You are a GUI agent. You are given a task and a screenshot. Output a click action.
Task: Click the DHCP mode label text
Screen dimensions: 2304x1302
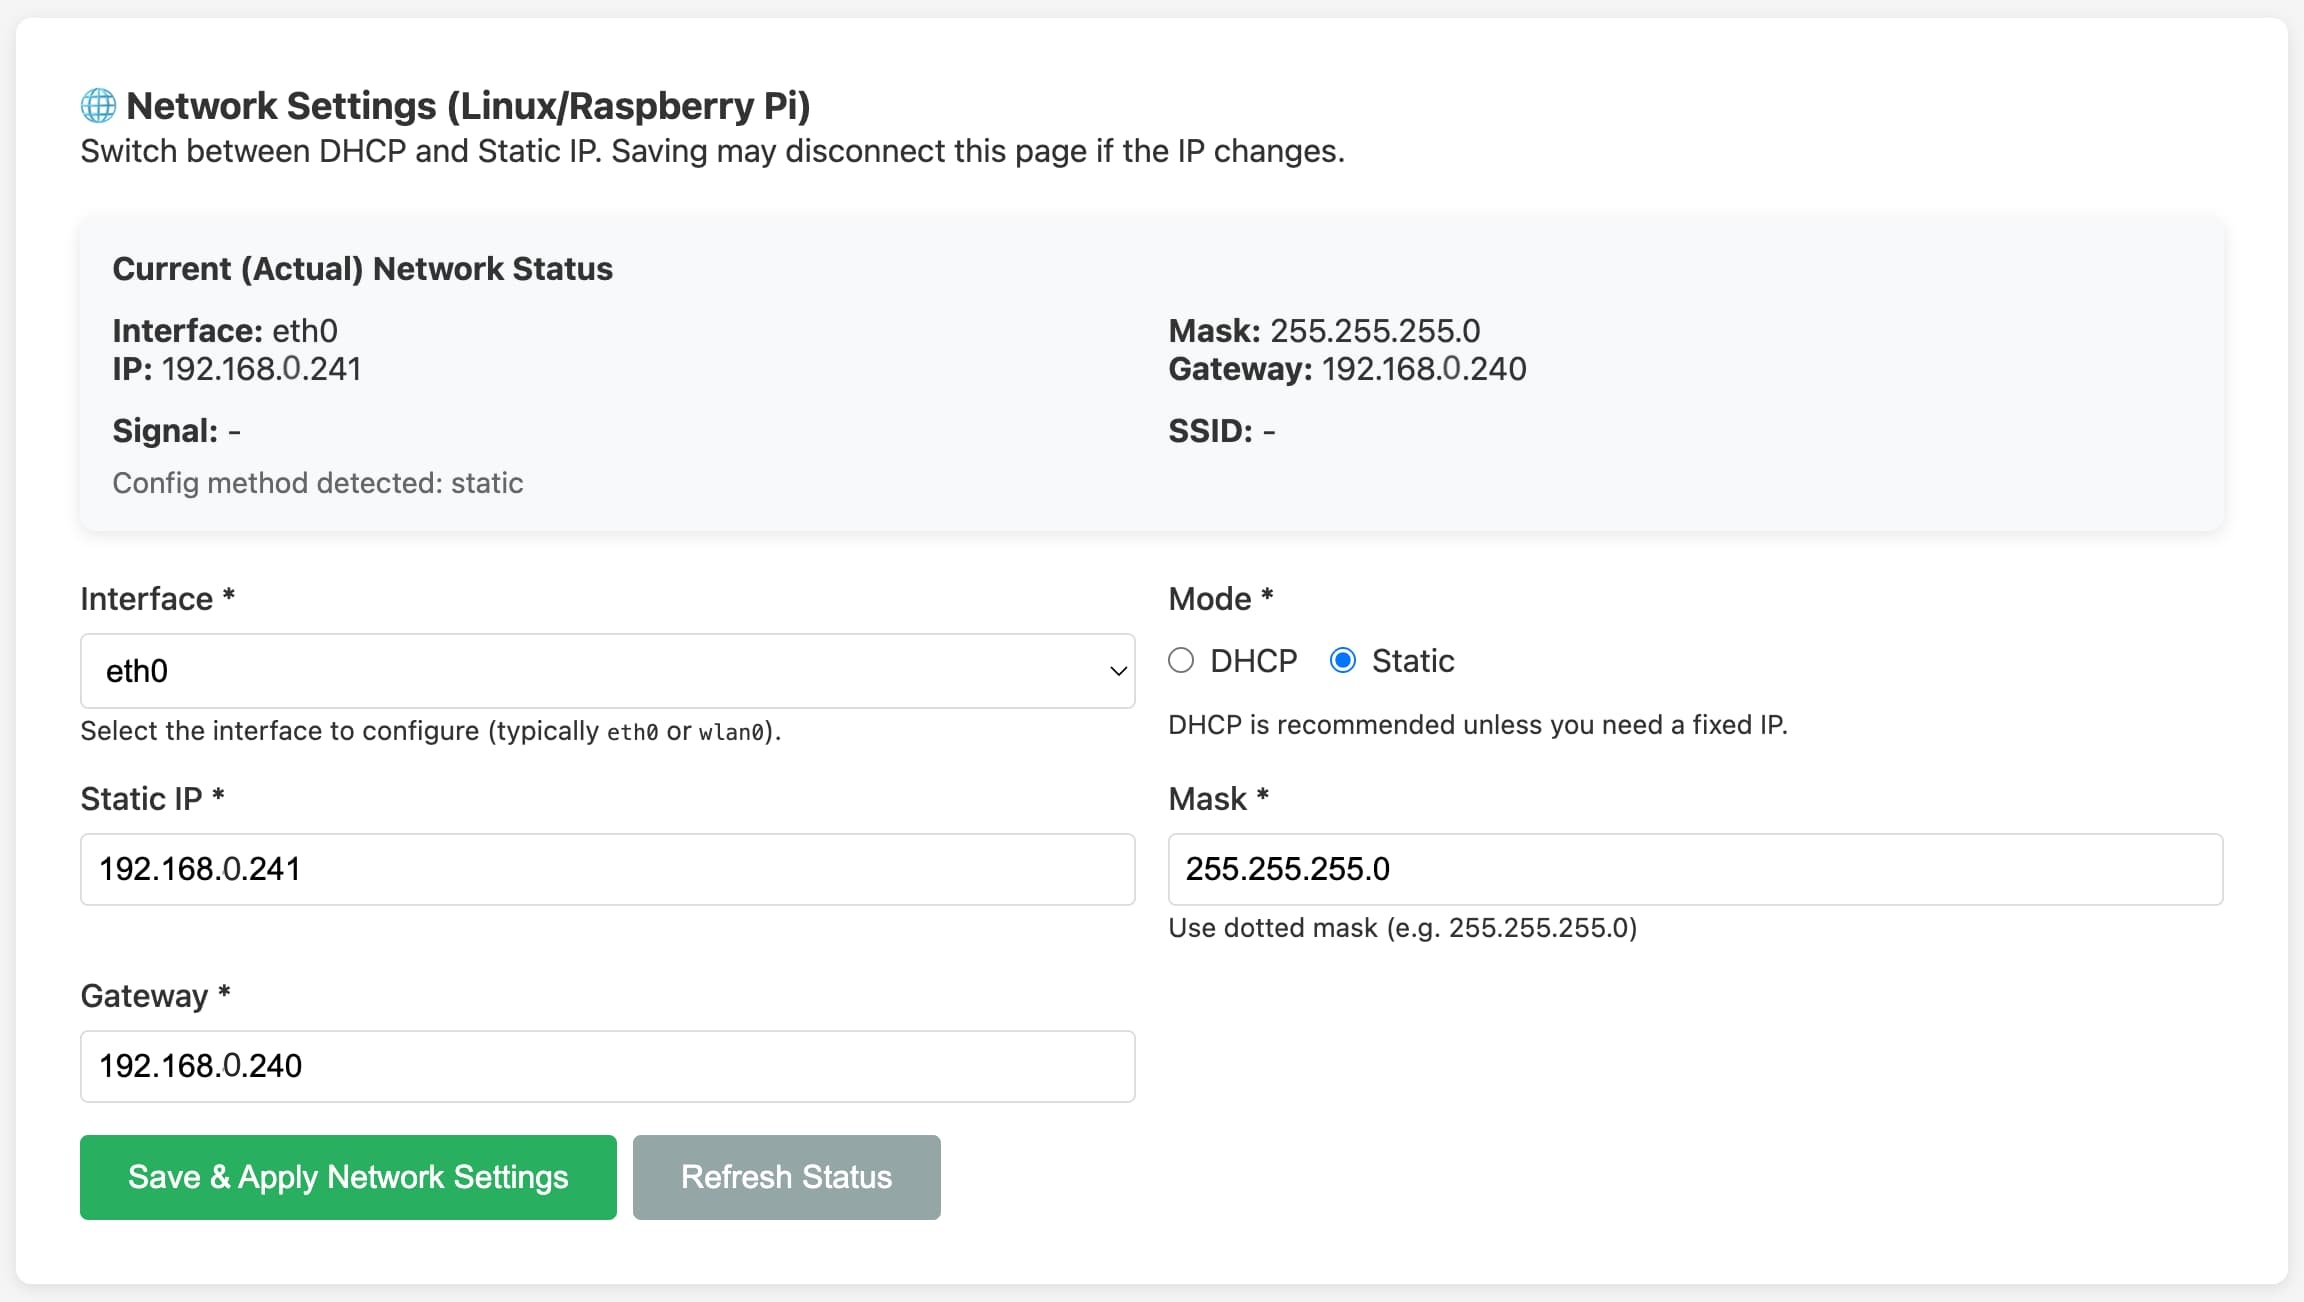tap(1253, 661)
